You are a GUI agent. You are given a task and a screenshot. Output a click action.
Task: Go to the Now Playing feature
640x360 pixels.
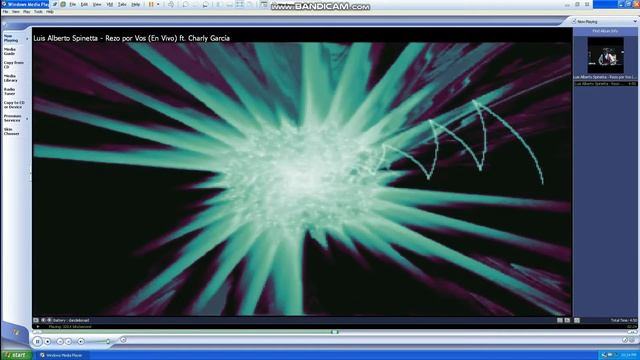tap(11, 38)
